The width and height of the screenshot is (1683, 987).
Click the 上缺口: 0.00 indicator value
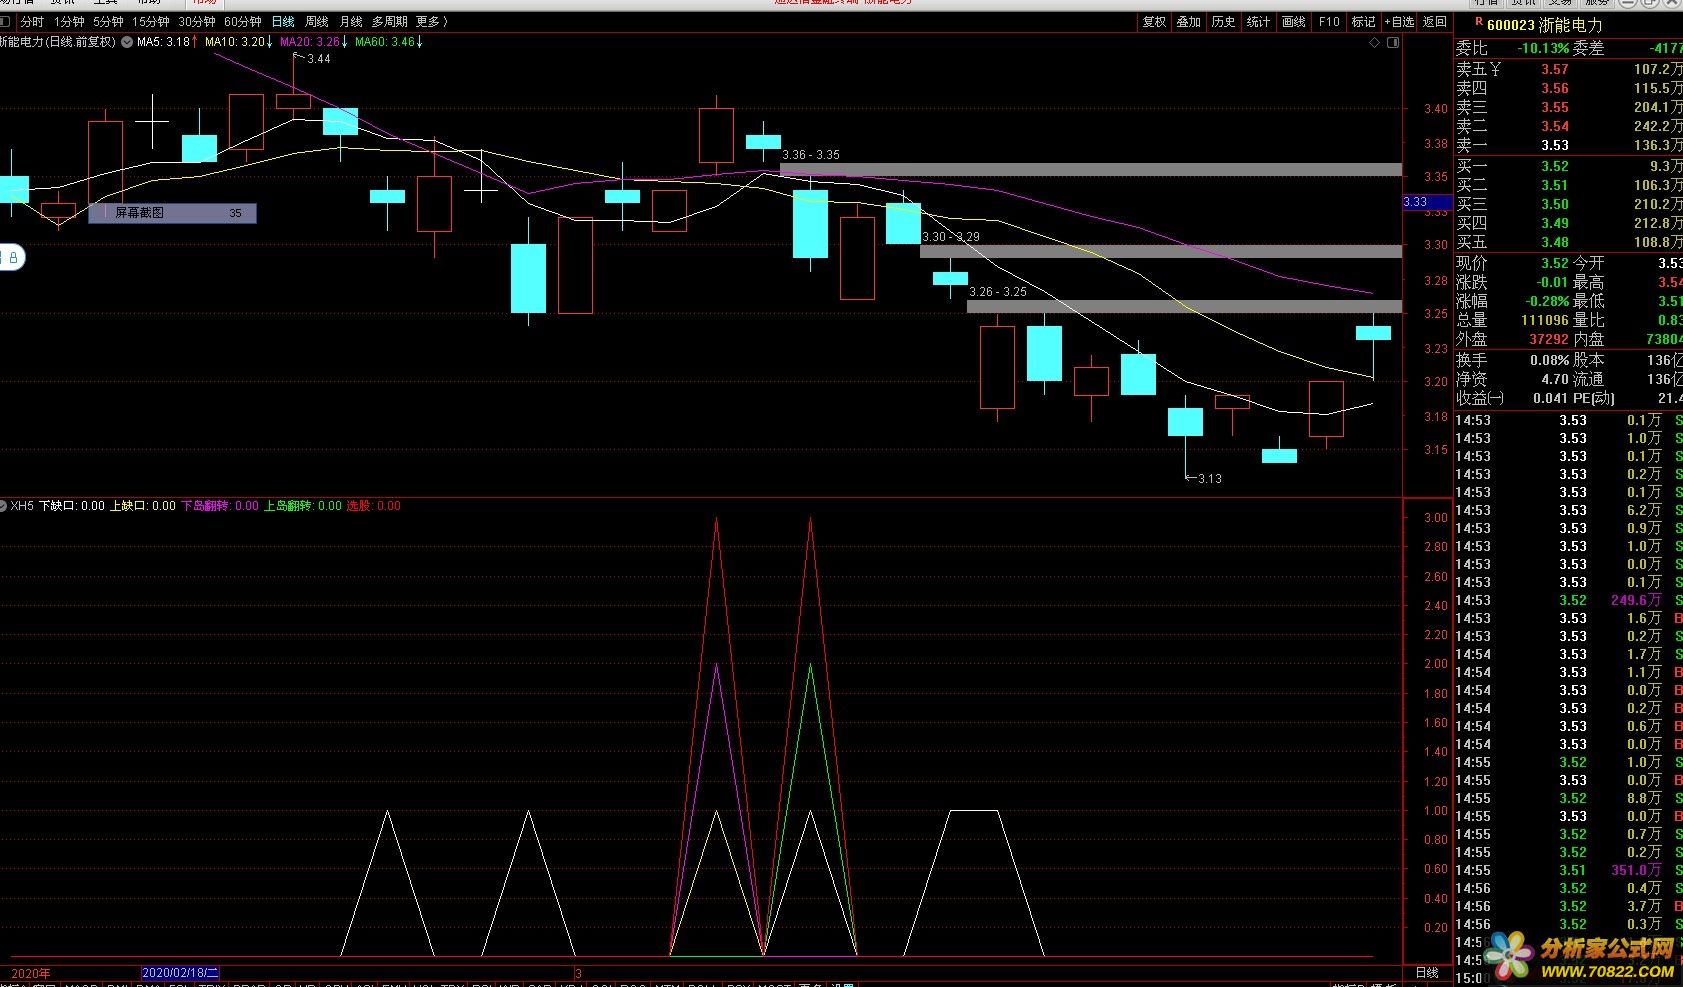142,506
